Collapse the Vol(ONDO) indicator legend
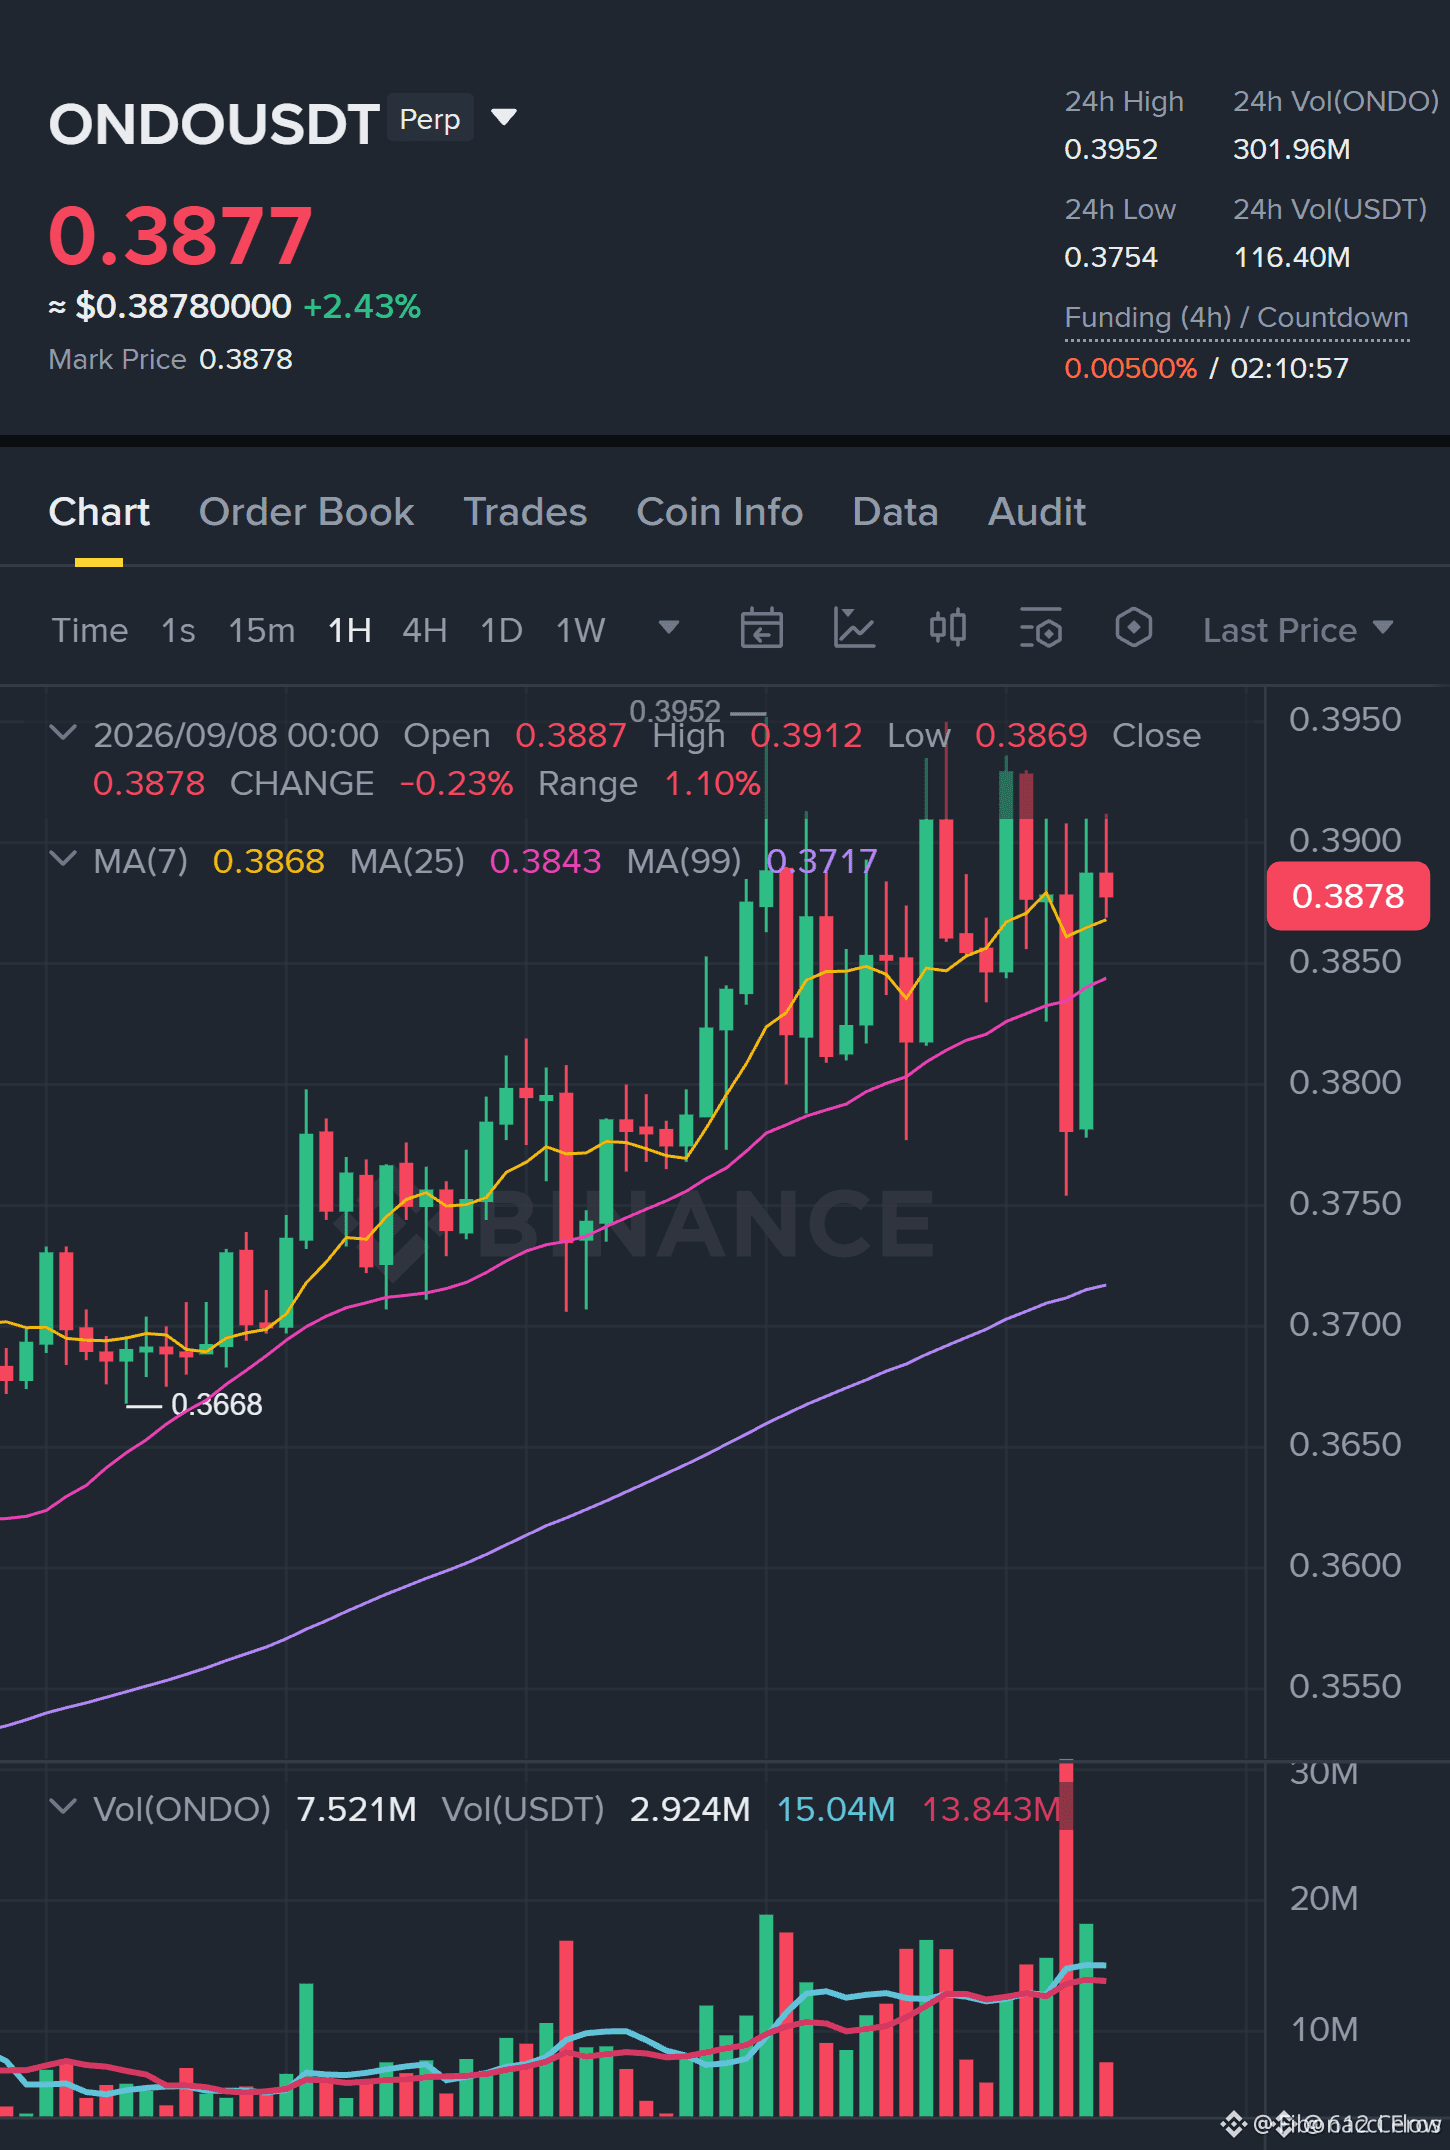 coord(63,1806)
